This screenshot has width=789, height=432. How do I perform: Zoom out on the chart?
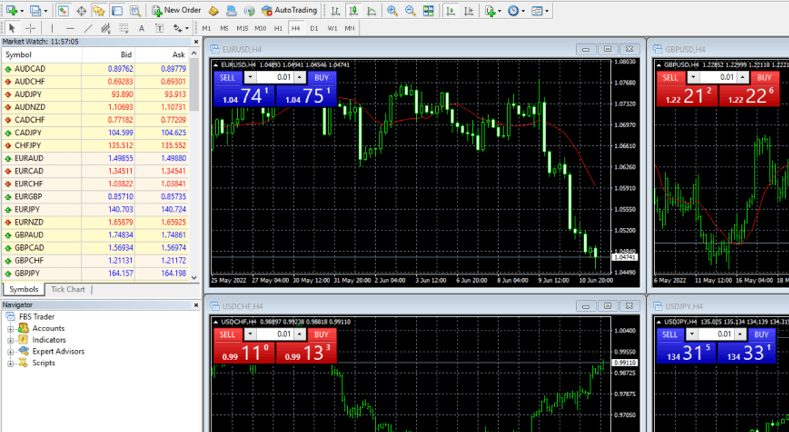[411, 10]
